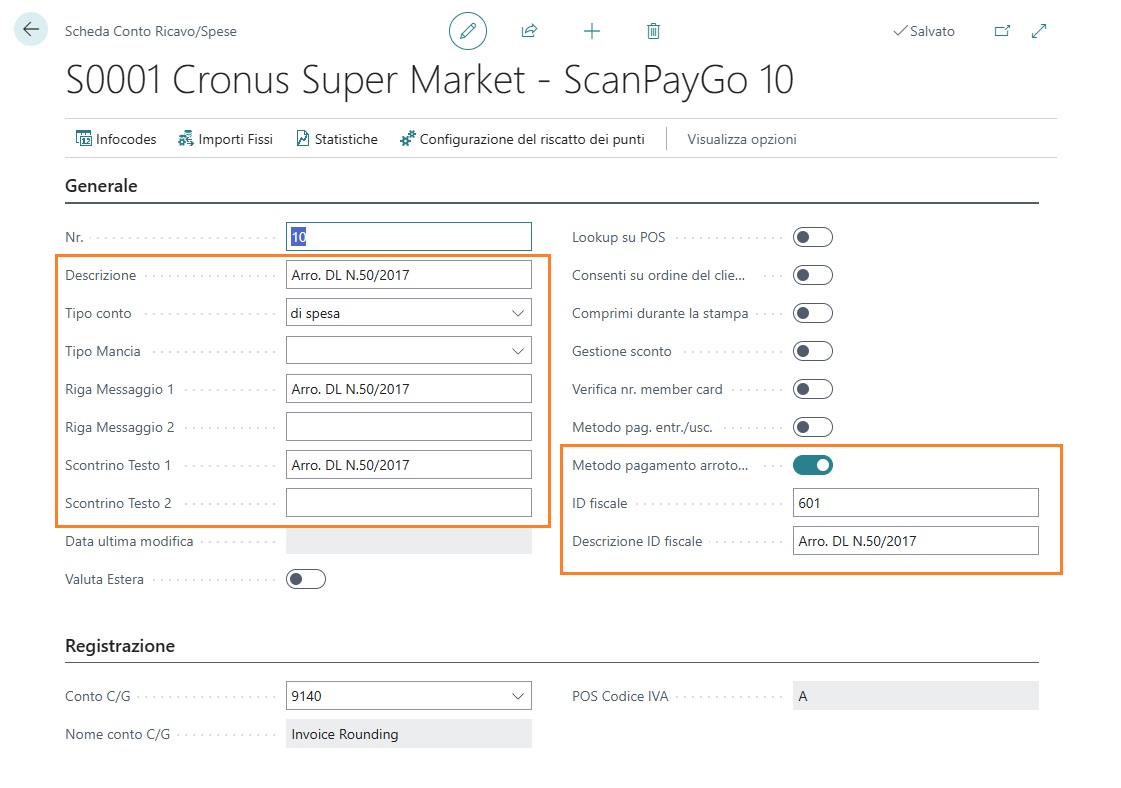Toggle Lookup su POS switch

click(x=812, y=237)
